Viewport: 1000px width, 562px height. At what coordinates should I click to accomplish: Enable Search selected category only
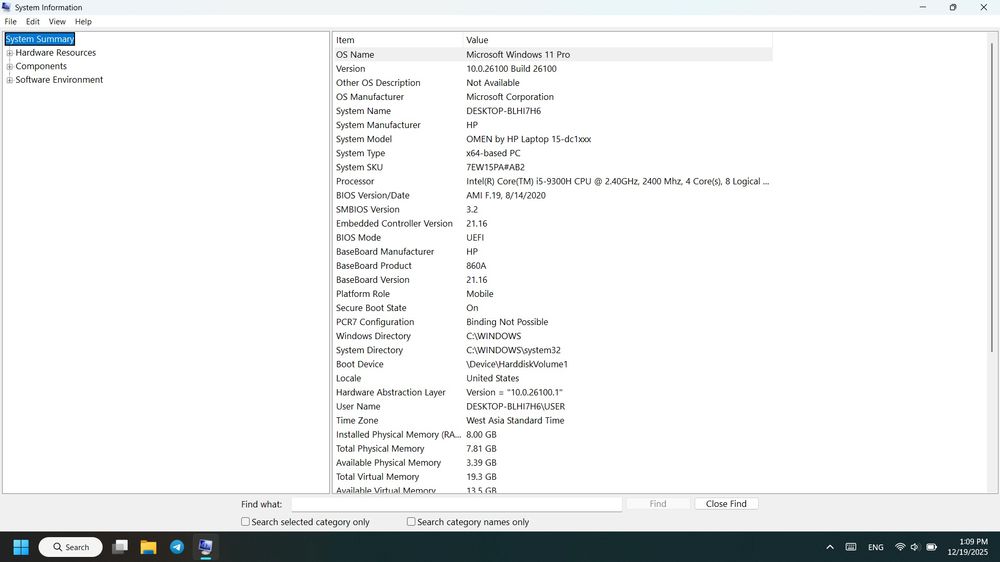point(246,522)
